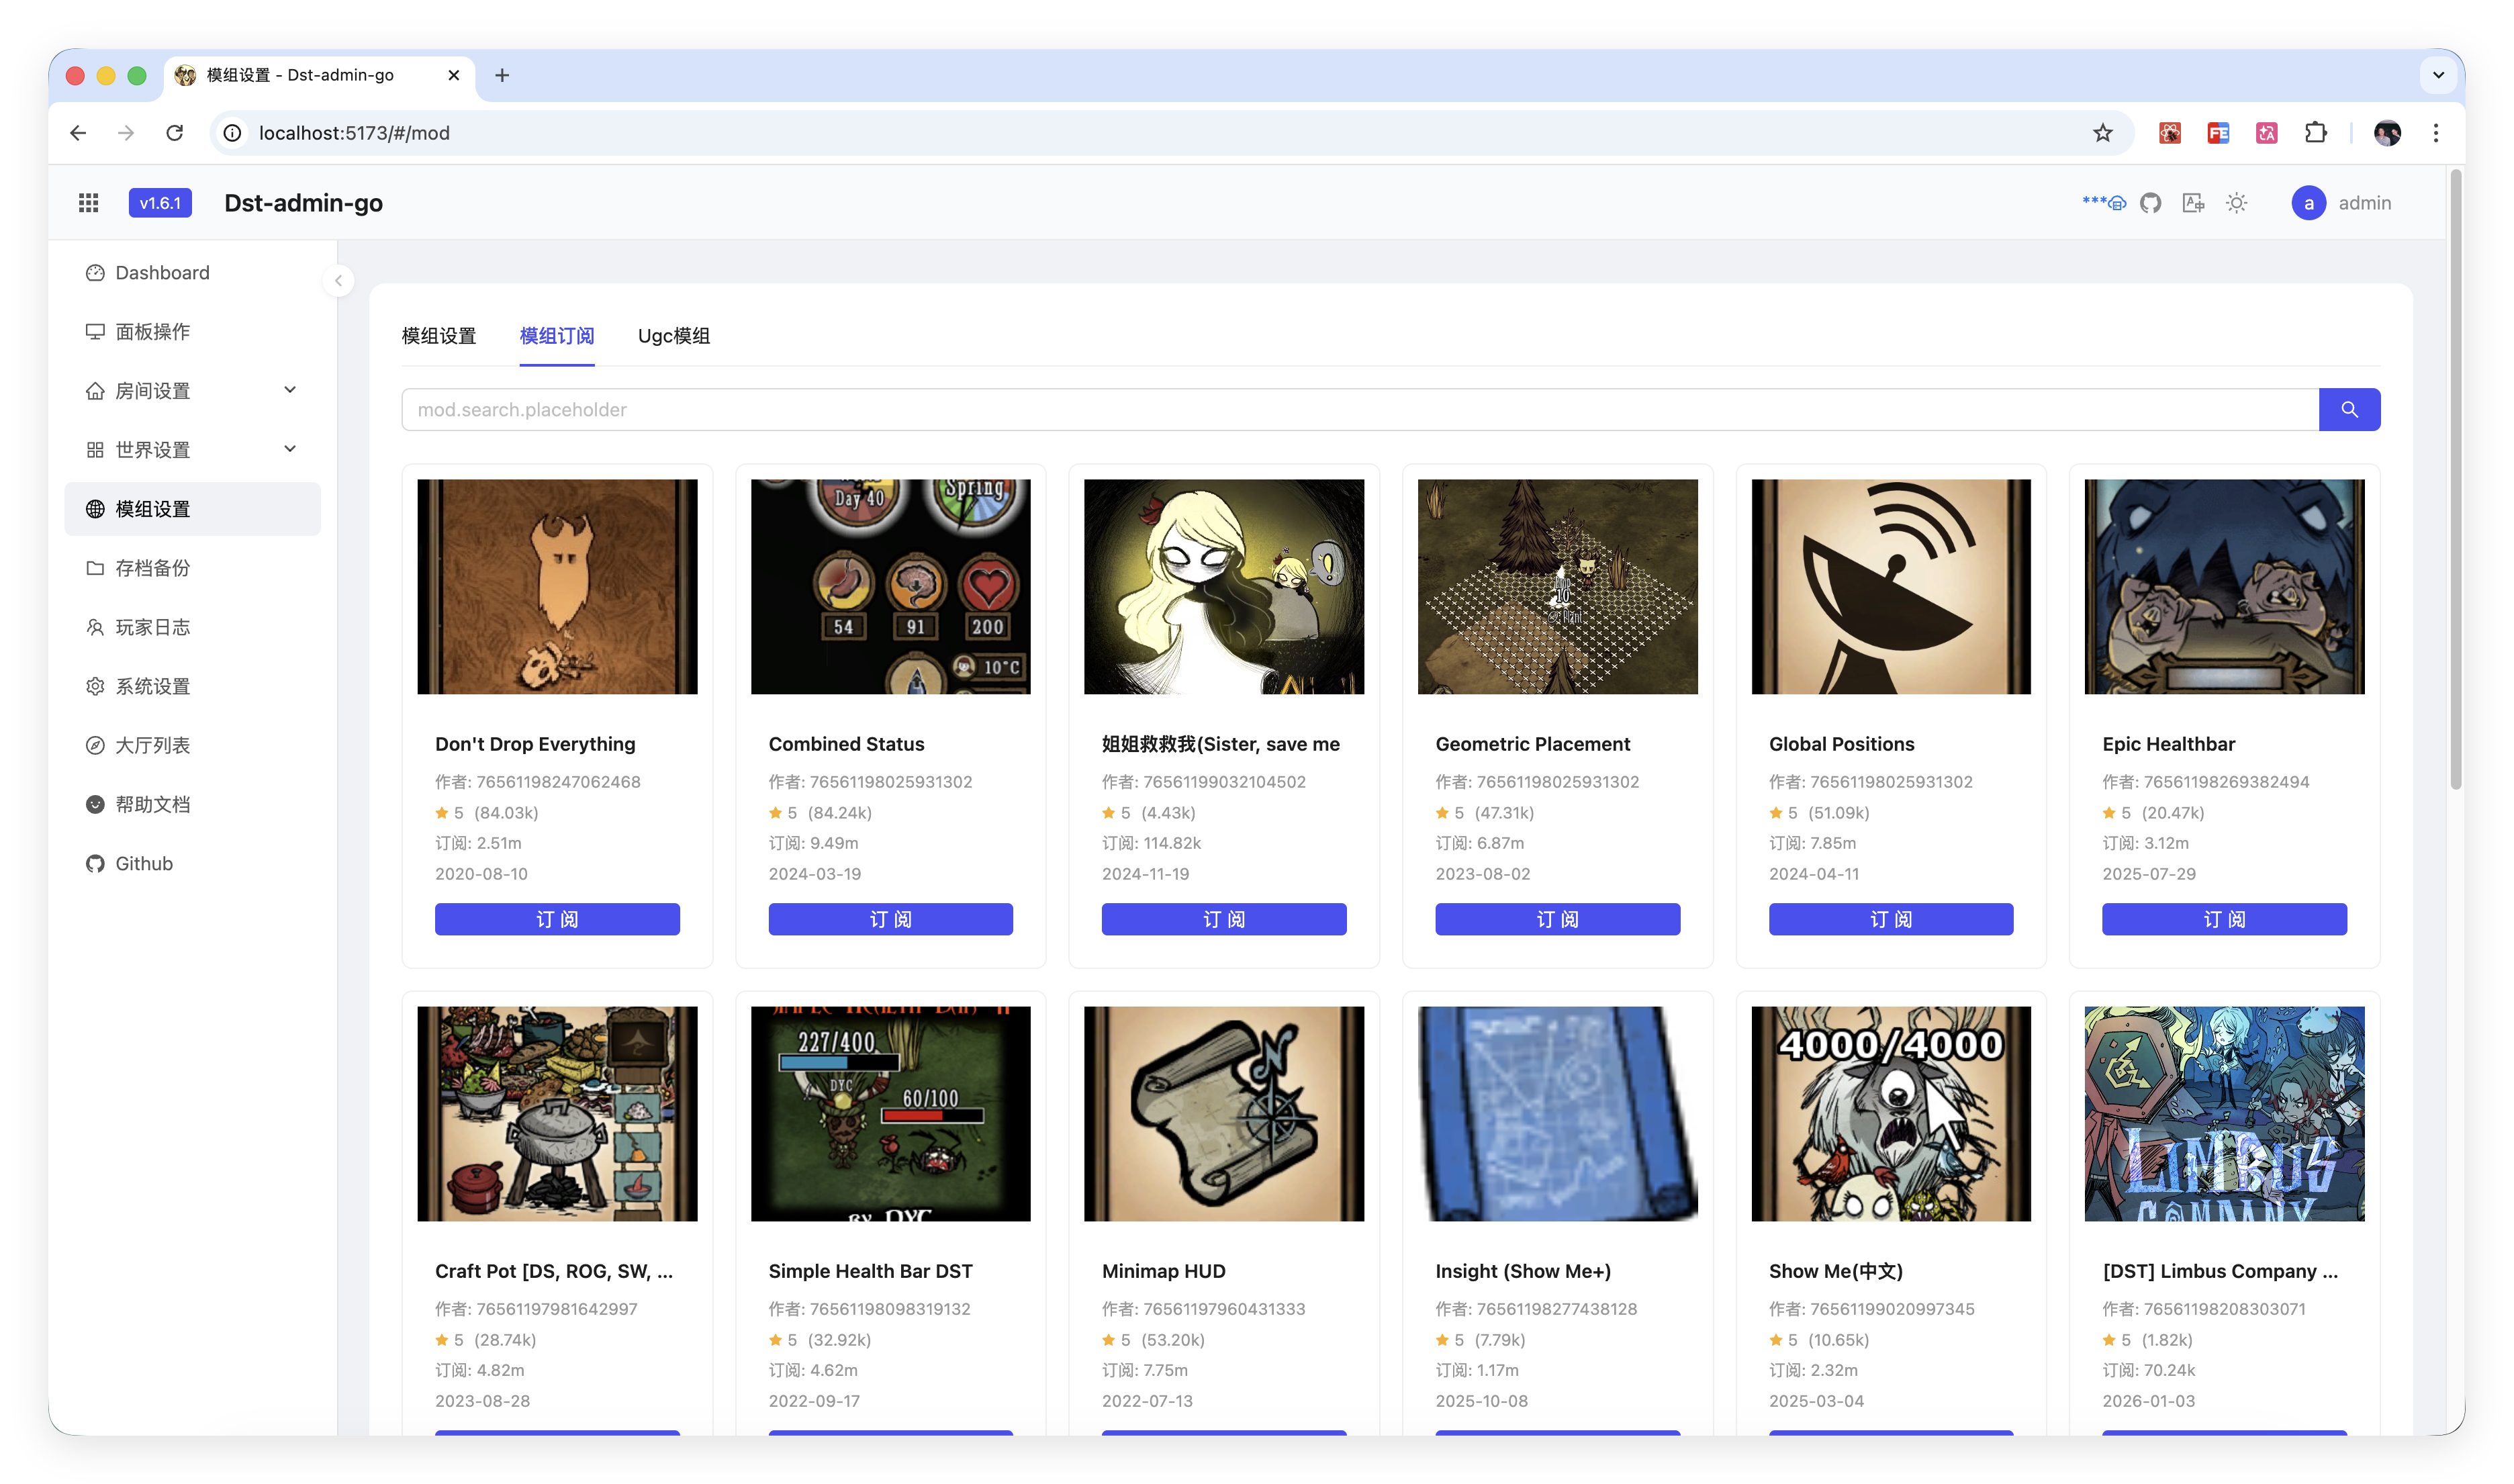
Task: Open the browser extensions puzzle icon
Action: click(2315, 133)
